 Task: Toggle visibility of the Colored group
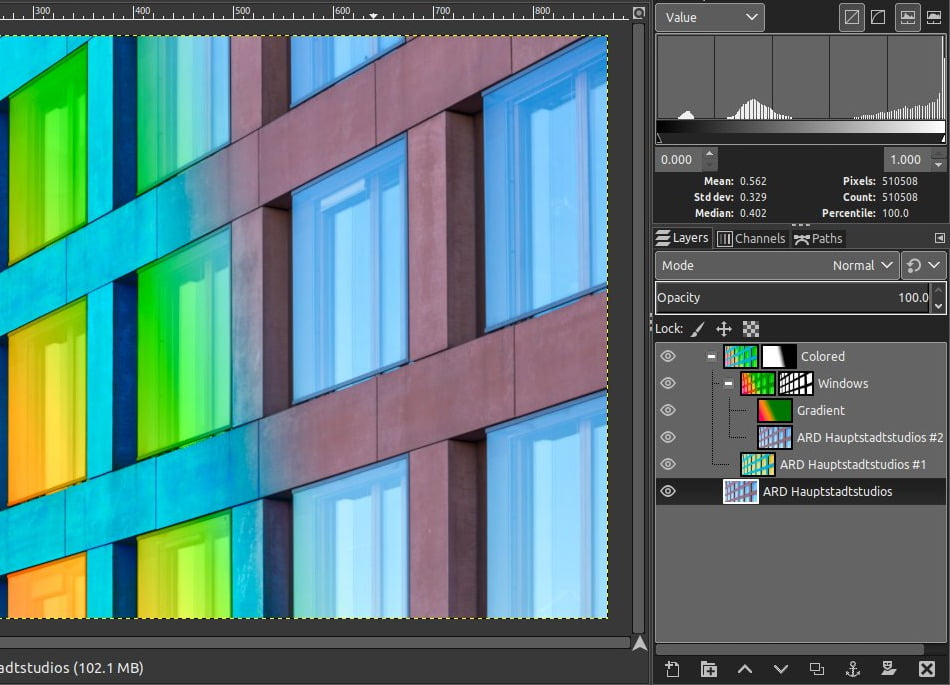point(667,356)
